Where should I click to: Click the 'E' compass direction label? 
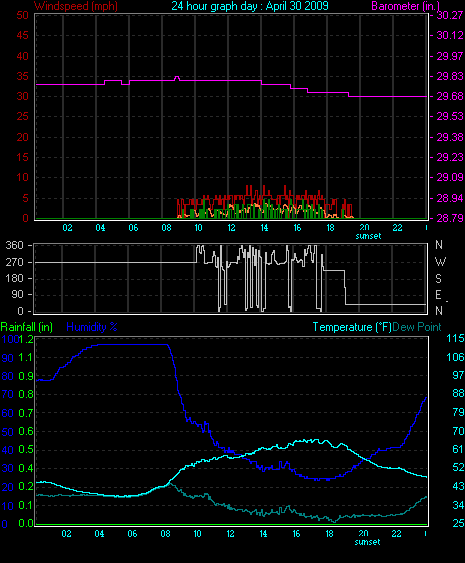pyautogui.click(x=438, y=295)
